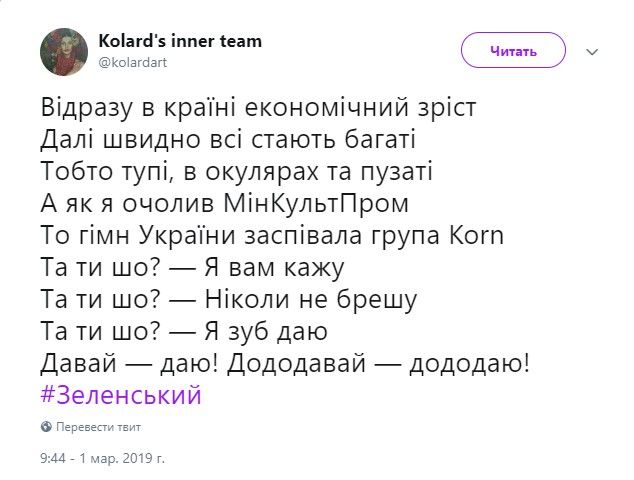Screen dimensions: 634x480
Task: Click the word МінКультПром in the tweet
Action: coord(316,203)
